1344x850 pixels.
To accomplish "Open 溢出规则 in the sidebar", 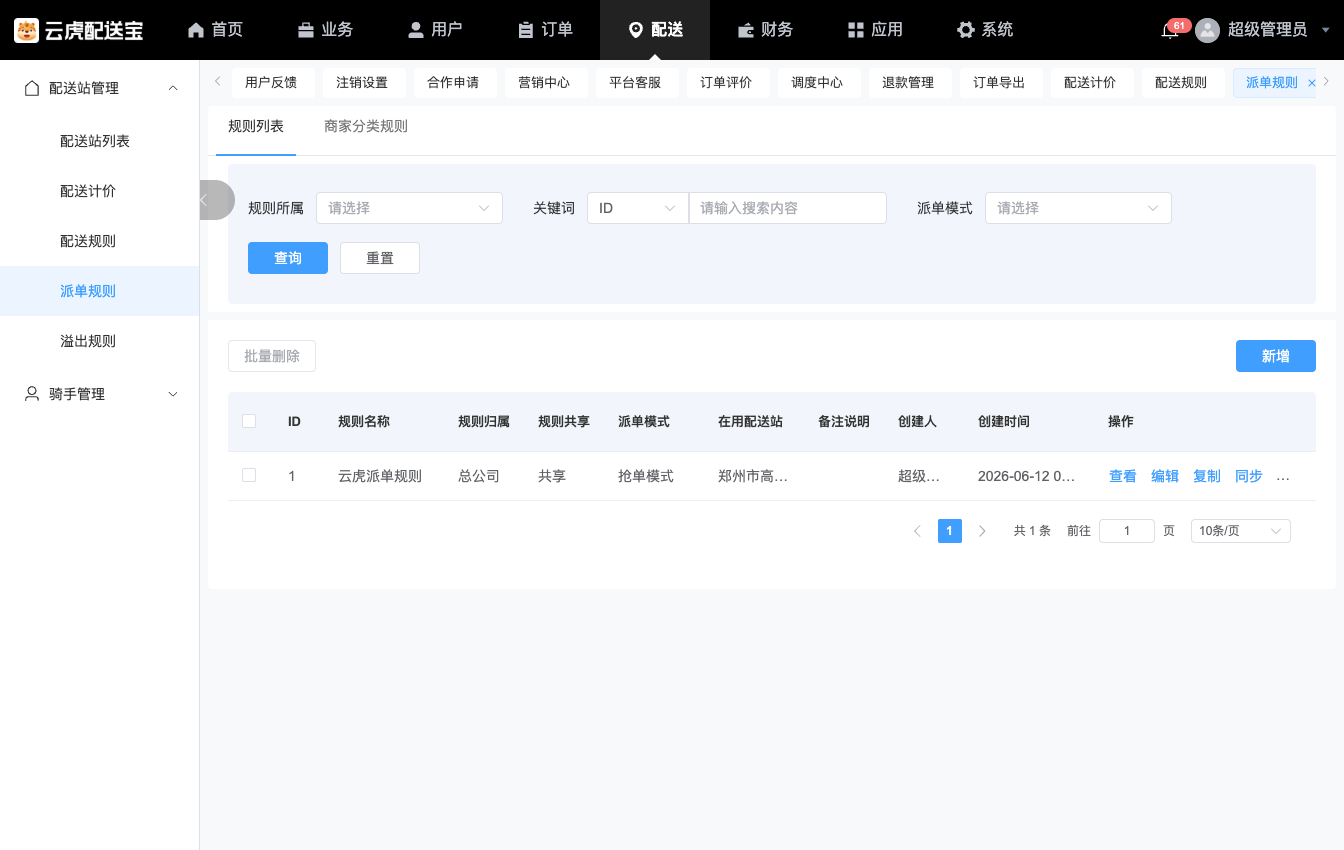I will click(100, 341).
